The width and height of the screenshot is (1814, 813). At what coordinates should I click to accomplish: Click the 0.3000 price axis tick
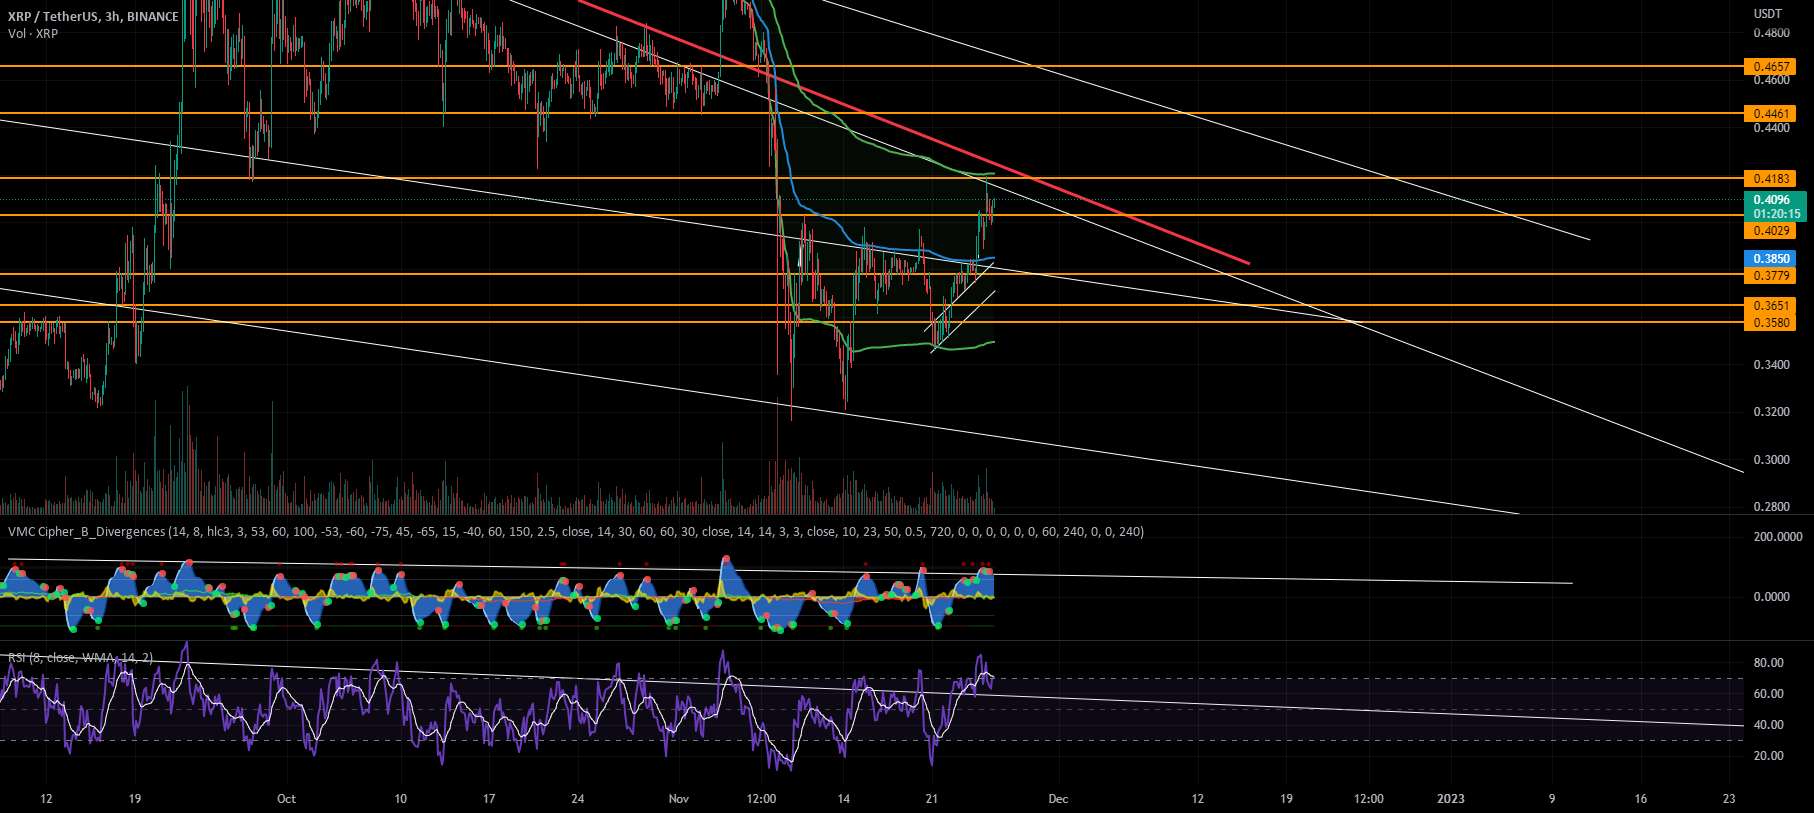1771,460
